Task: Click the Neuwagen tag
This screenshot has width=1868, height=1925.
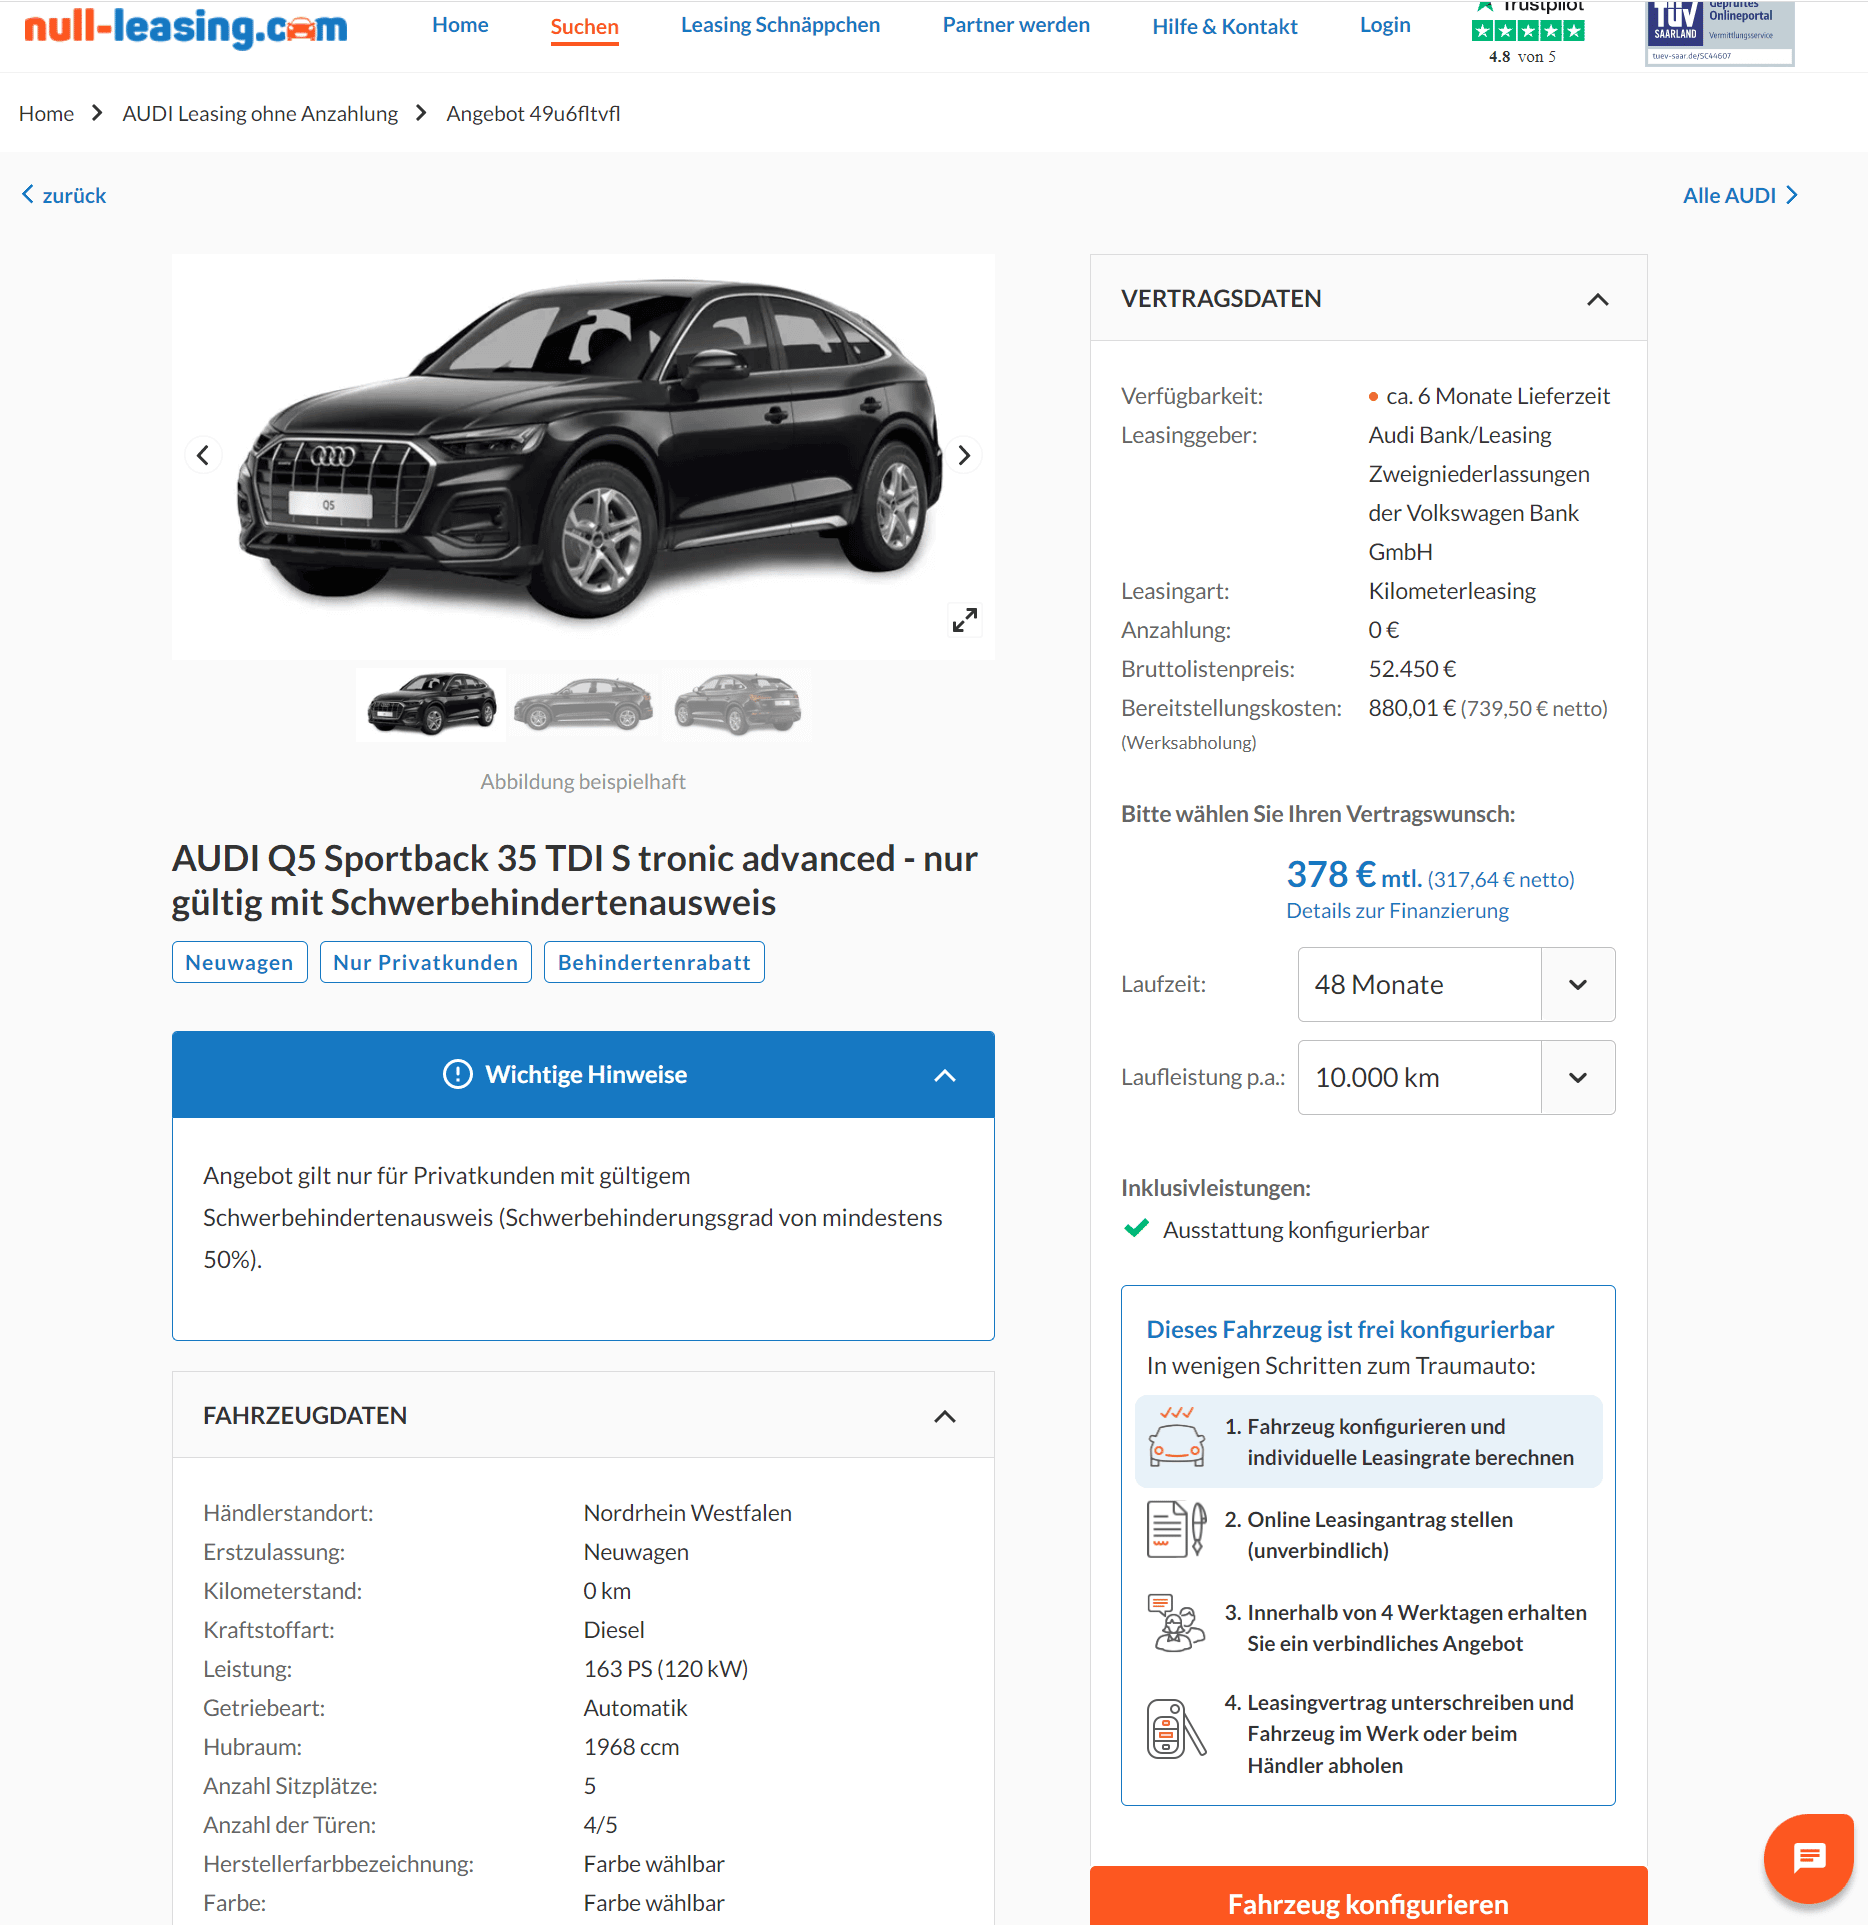Action: pos(239,962)
